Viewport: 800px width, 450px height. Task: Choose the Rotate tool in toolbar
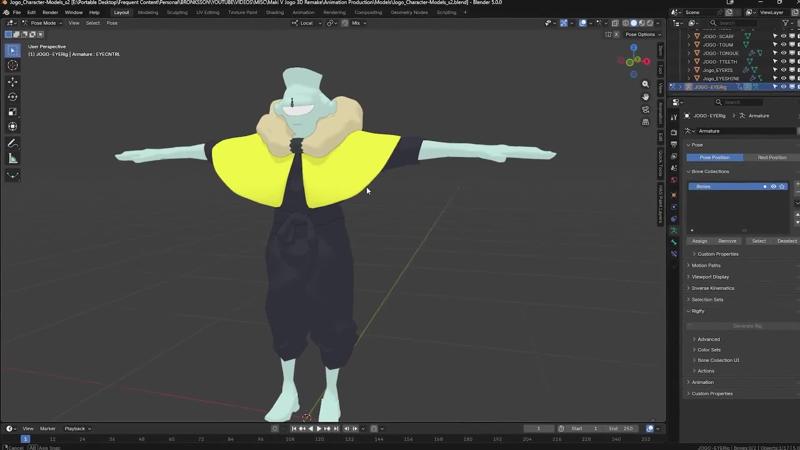tap(13, 96)
